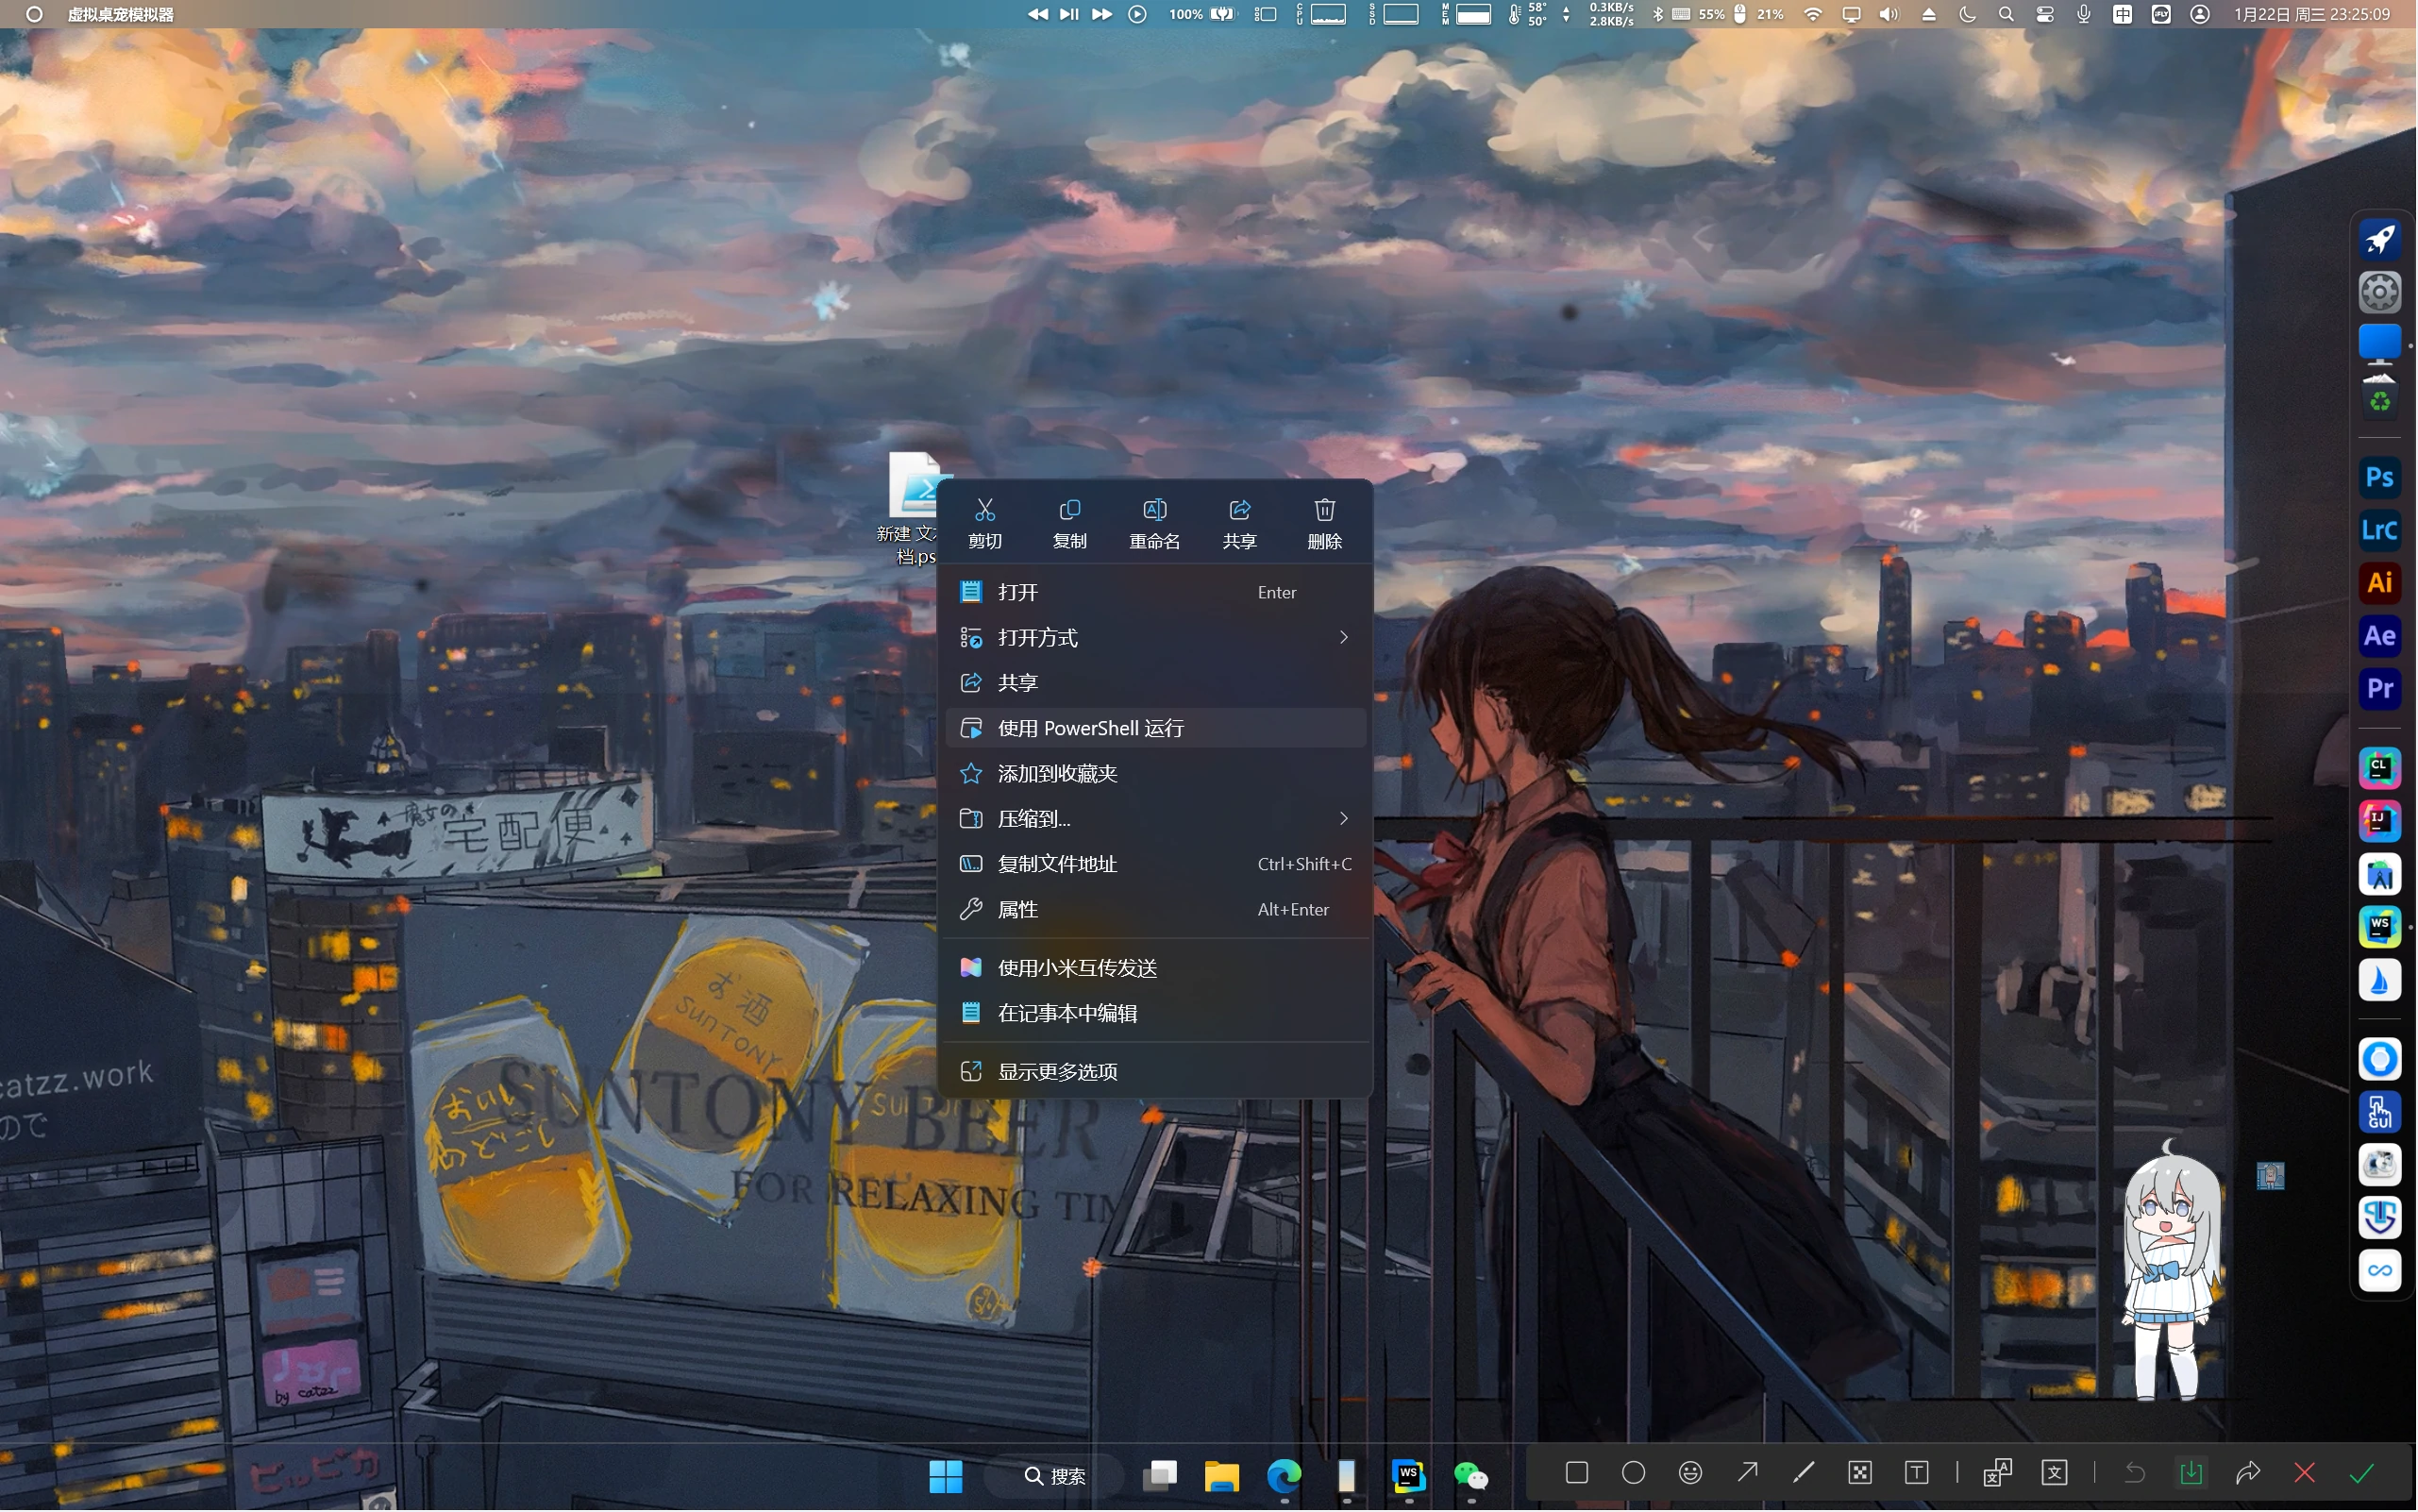The width and height of the screenshot is (2418, 1512).
Task: Toggle Focus mode moon icon
Action: pyautogui.click(x=1967, y=14)
